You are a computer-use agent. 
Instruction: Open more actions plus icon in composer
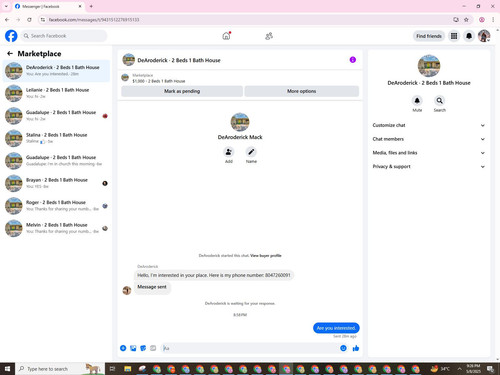[123, 348]
